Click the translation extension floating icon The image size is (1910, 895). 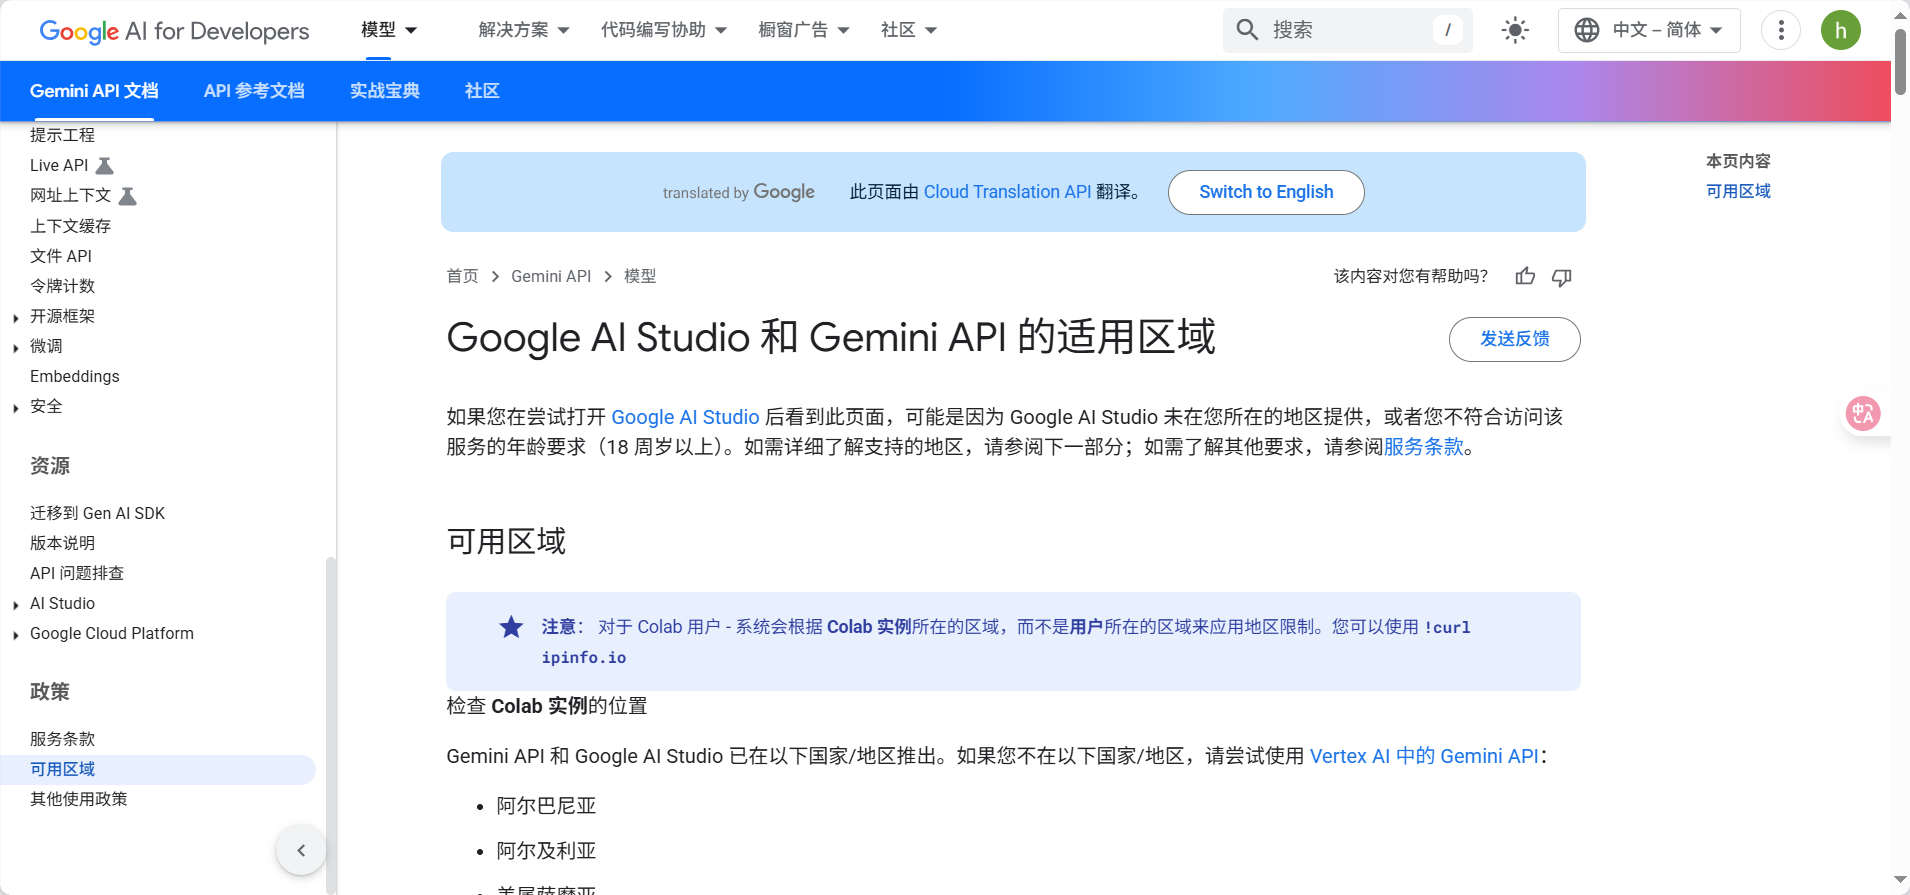[x=1863, y=413]
